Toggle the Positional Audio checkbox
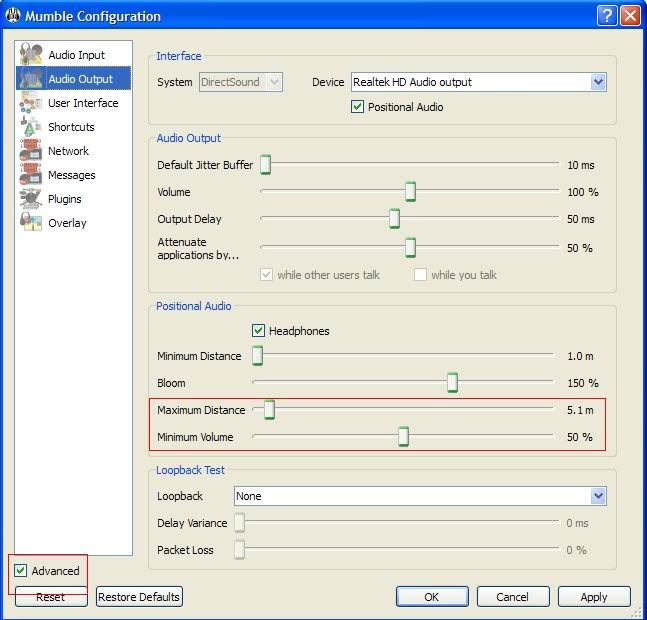 click(357, 107)
